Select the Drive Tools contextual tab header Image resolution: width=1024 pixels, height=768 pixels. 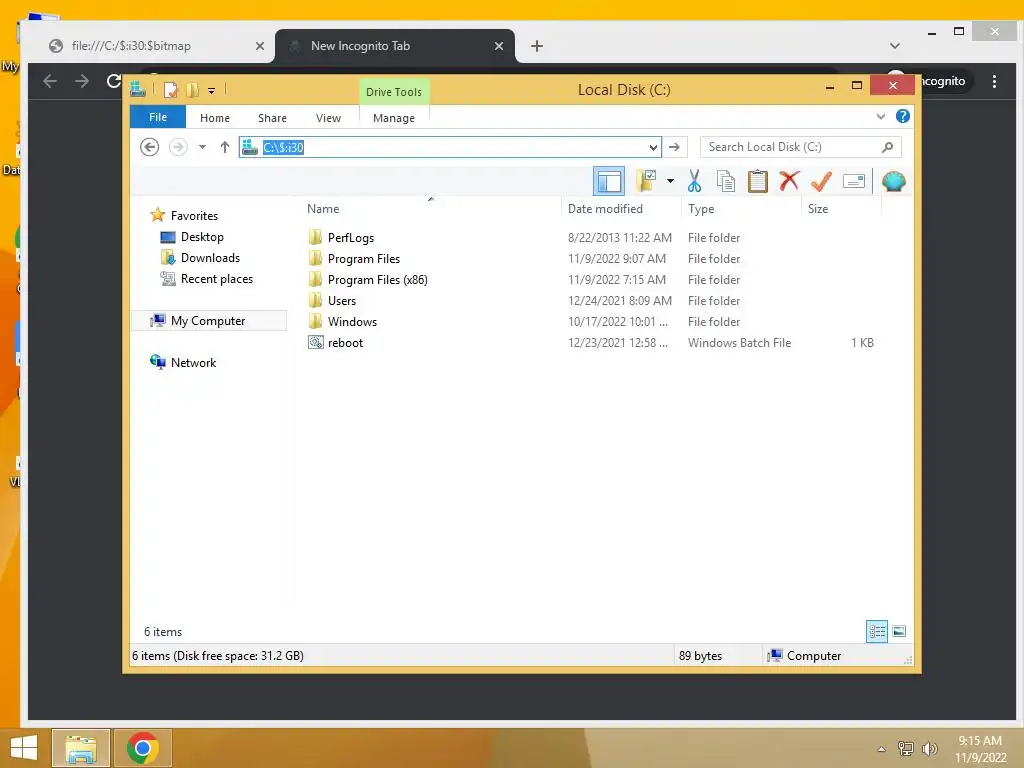[394, 92]
